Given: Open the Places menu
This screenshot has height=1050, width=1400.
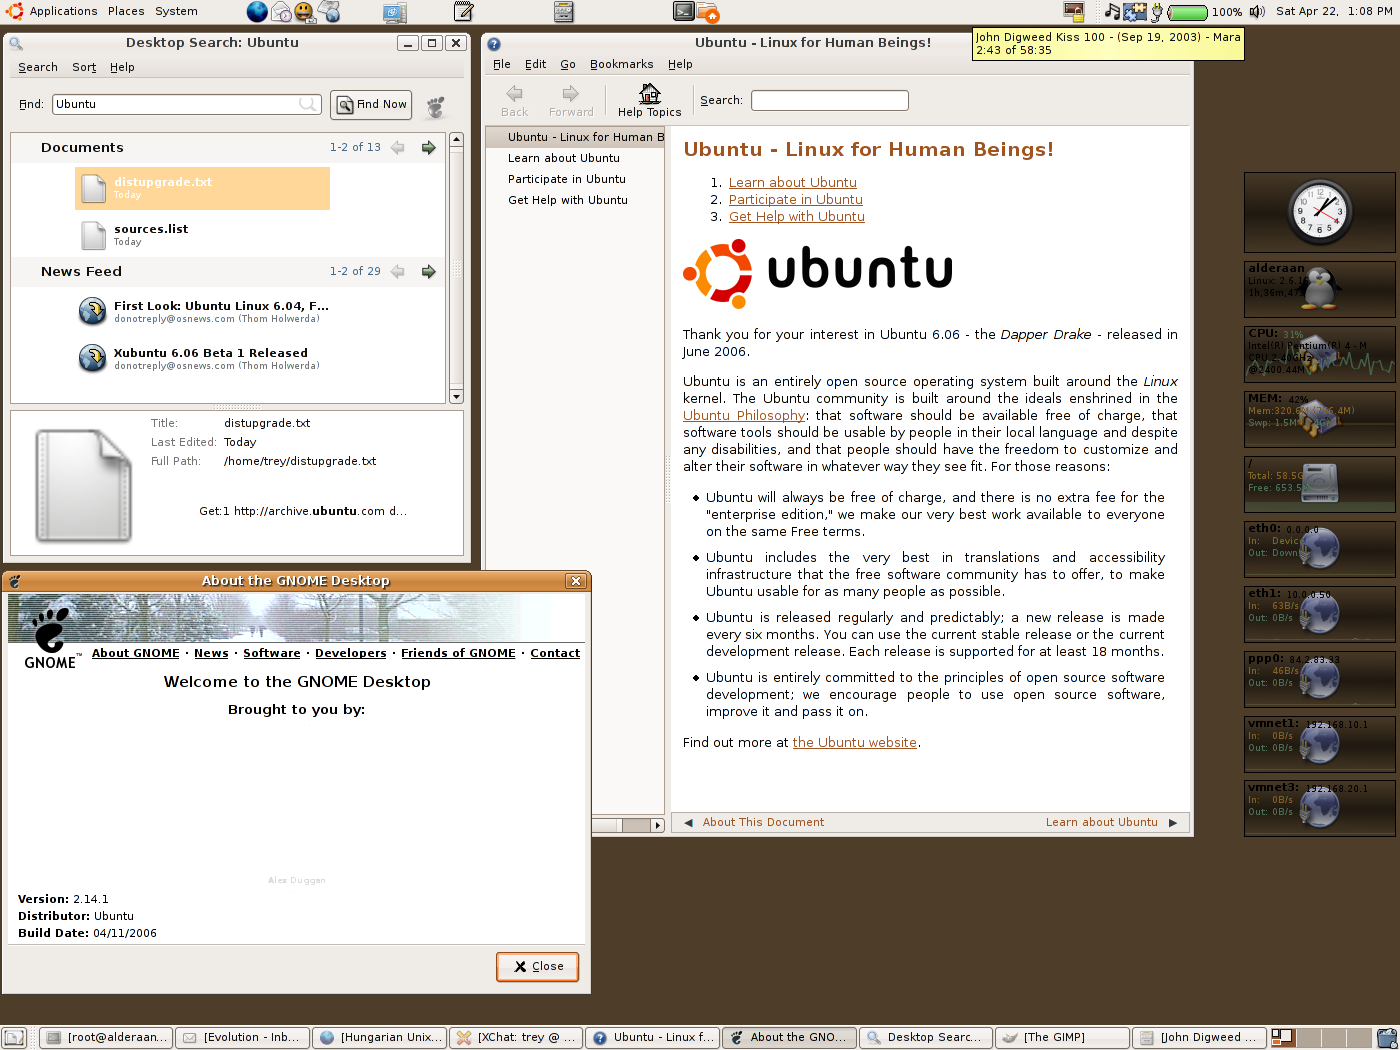Looking at the screenshot, I should coord(126,12).
